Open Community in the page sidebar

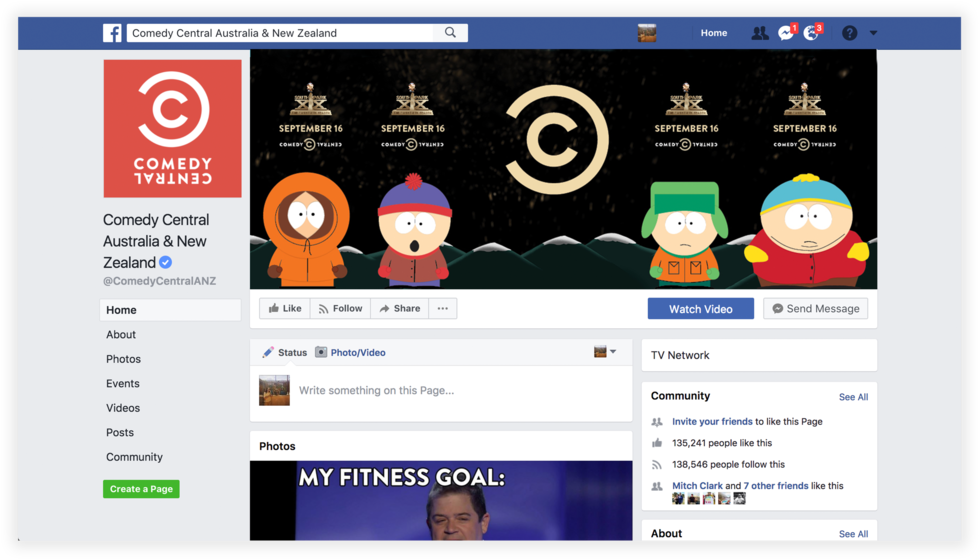coord(134,457)
